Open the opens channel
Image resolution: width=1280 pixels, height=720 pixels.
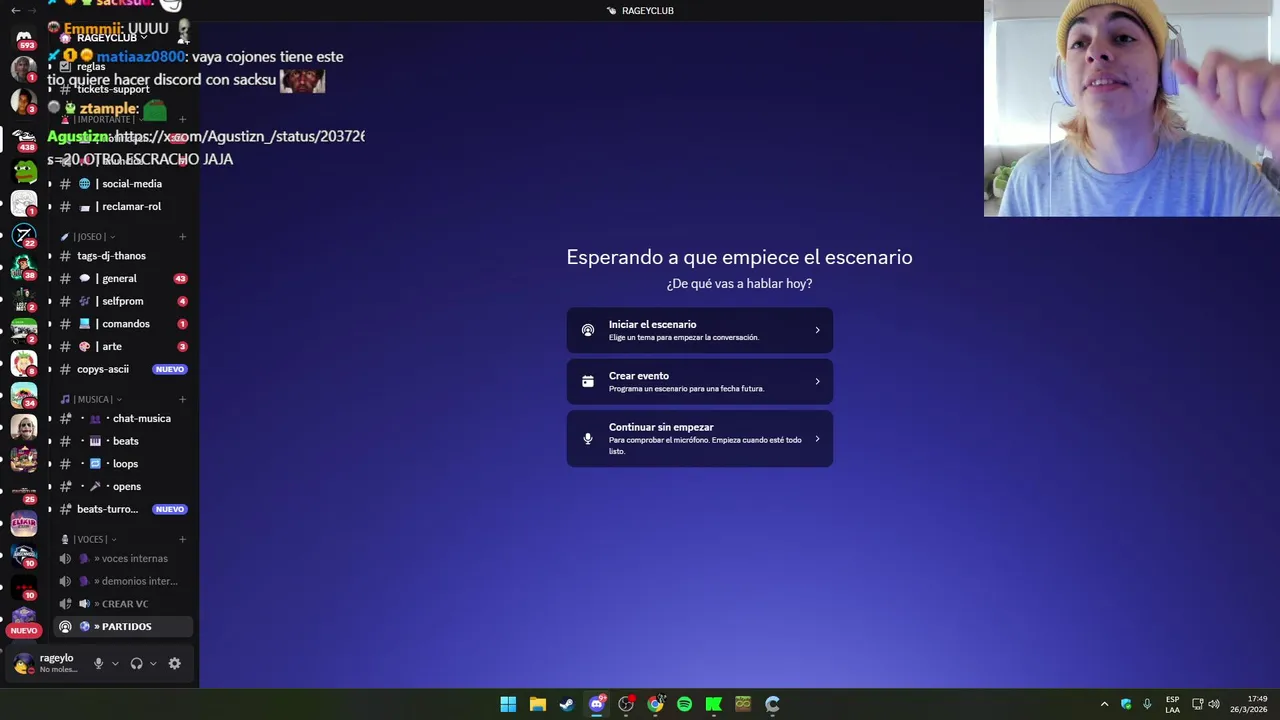(123, 486)
